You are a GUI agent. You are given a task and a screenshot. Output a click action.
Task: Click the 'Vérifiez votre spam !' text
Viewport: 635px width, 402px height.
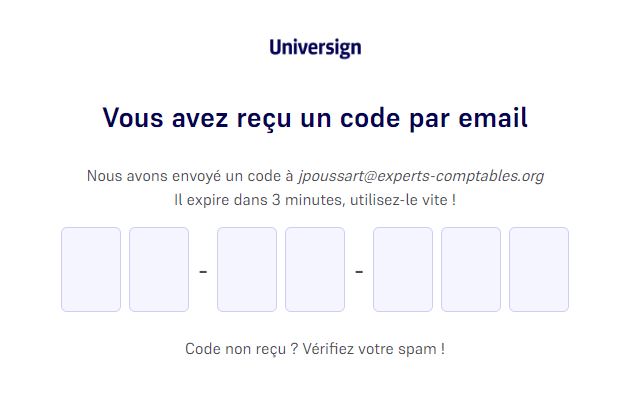pyautogui.click(x=374, y=349)
